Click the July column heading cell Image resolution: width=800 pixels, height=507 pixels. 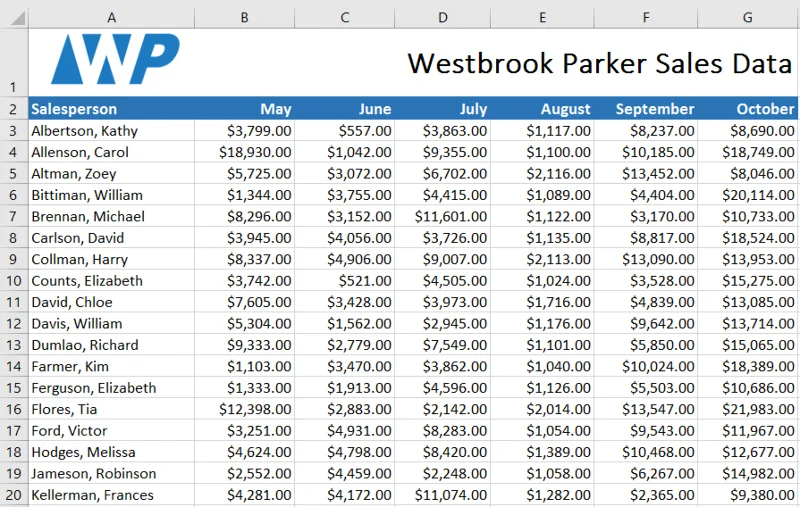click(x=442, y=109)
